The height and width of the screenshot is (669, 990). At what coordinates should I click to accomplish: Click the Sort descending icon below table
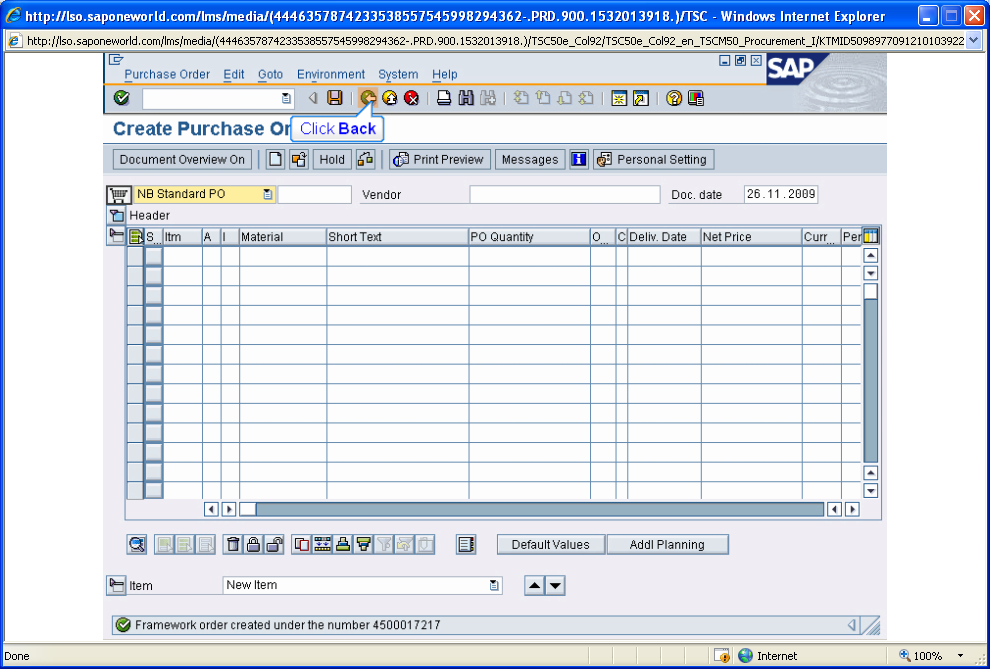[x=363, y=545]
